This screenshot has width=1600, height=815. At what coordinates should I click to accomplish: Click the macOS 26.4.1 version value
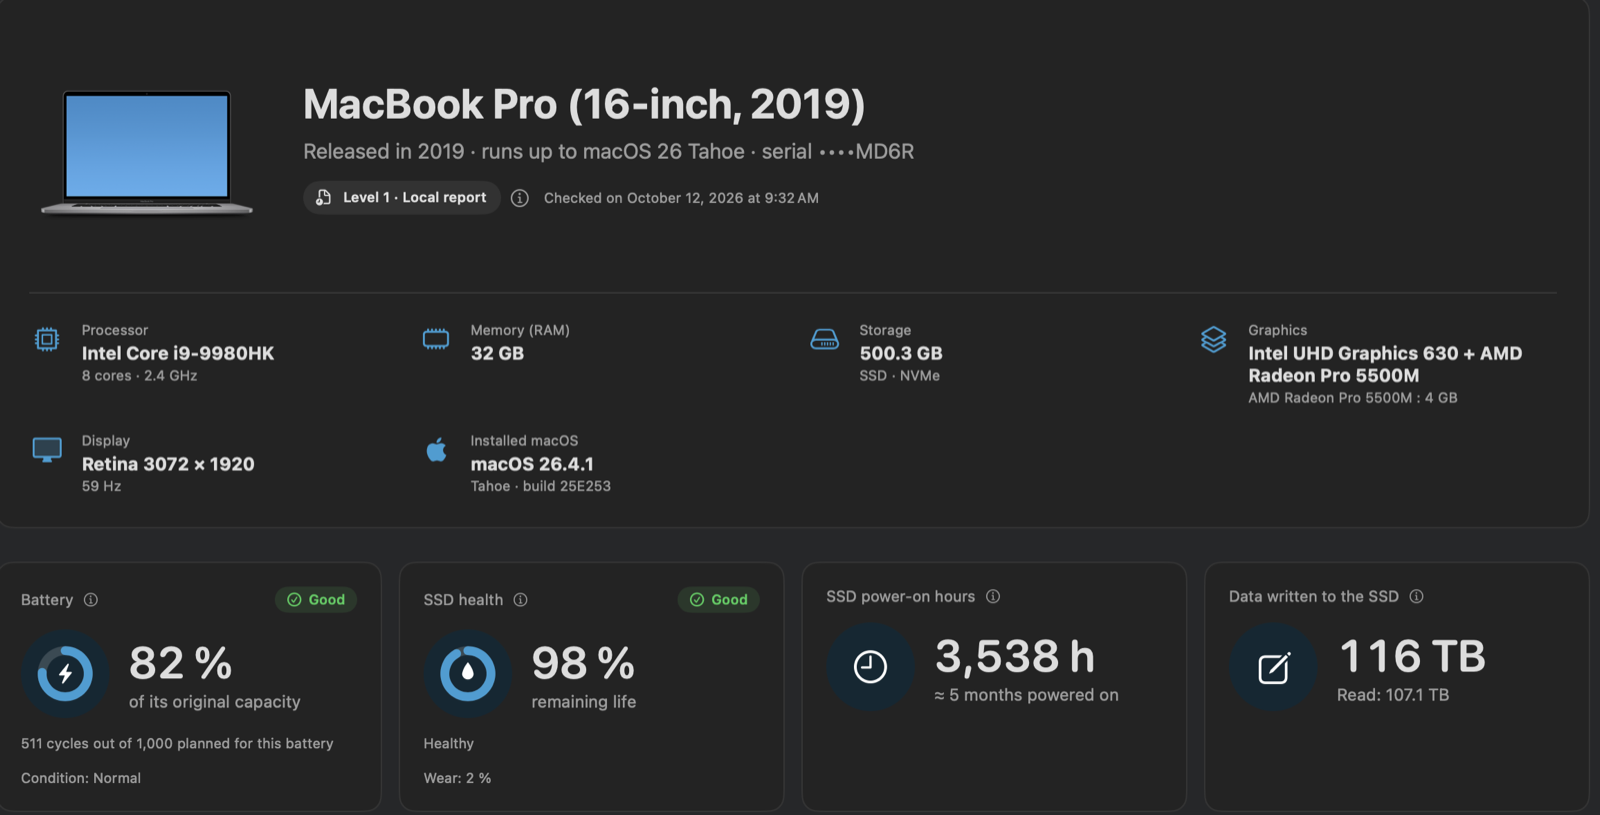point(532,464)
